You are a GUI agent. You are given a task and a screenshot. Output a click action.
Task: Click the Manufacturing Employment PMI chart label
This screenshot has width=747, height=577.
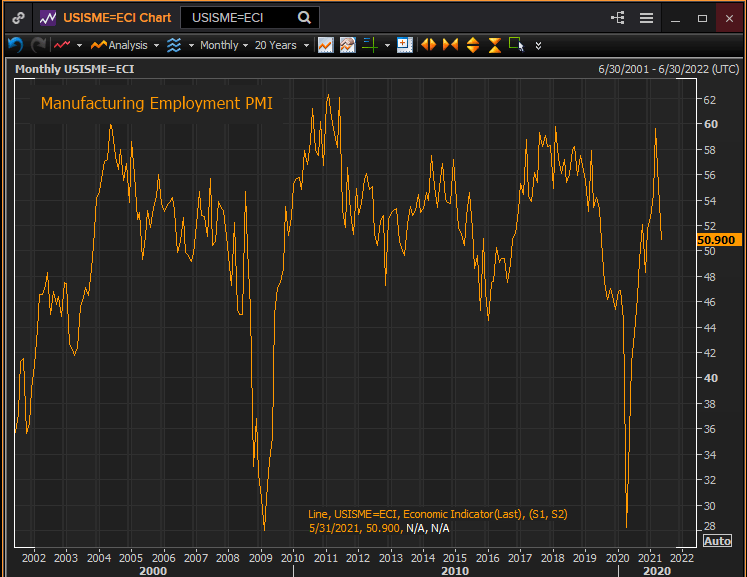tap(156, 103)
